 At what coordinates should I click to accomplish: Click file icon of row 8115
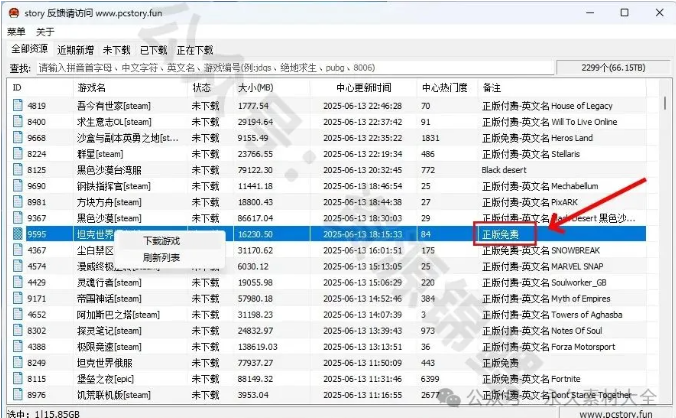pos(18,378)
